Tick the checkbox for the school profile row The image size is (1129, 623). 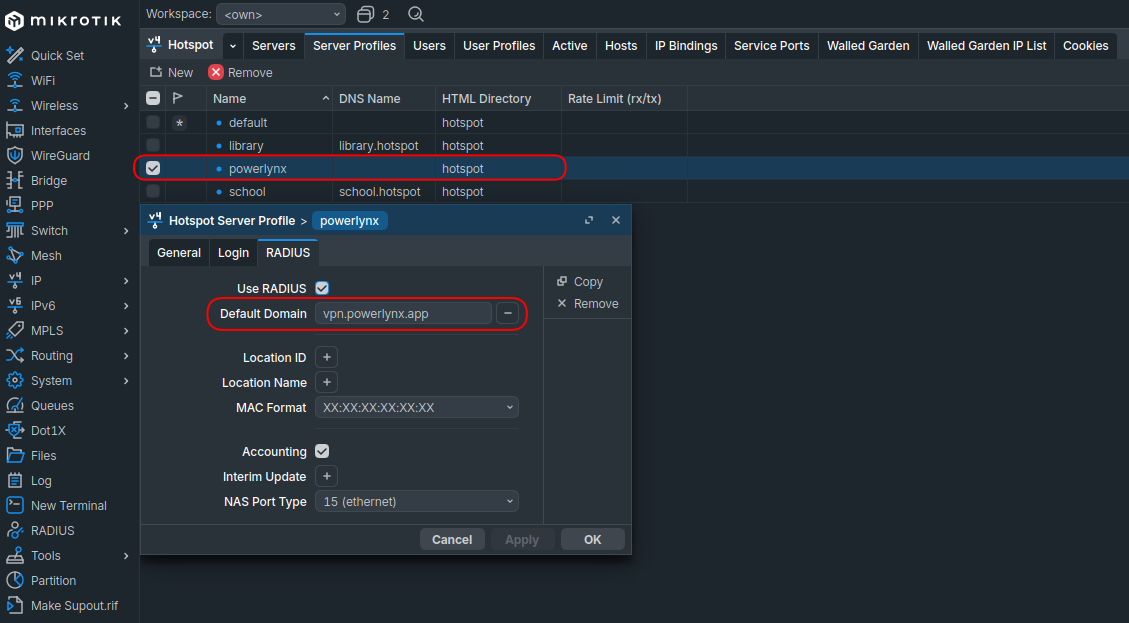pyautogui.click(x=153, y=191)
